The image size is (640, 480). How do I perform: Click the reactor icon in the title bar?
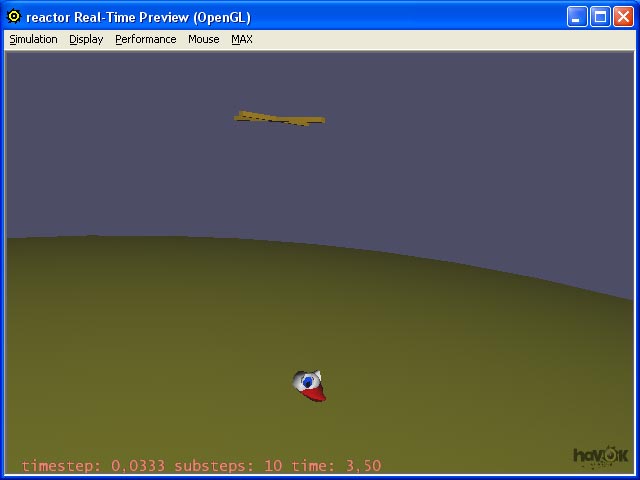click(14, 17)
